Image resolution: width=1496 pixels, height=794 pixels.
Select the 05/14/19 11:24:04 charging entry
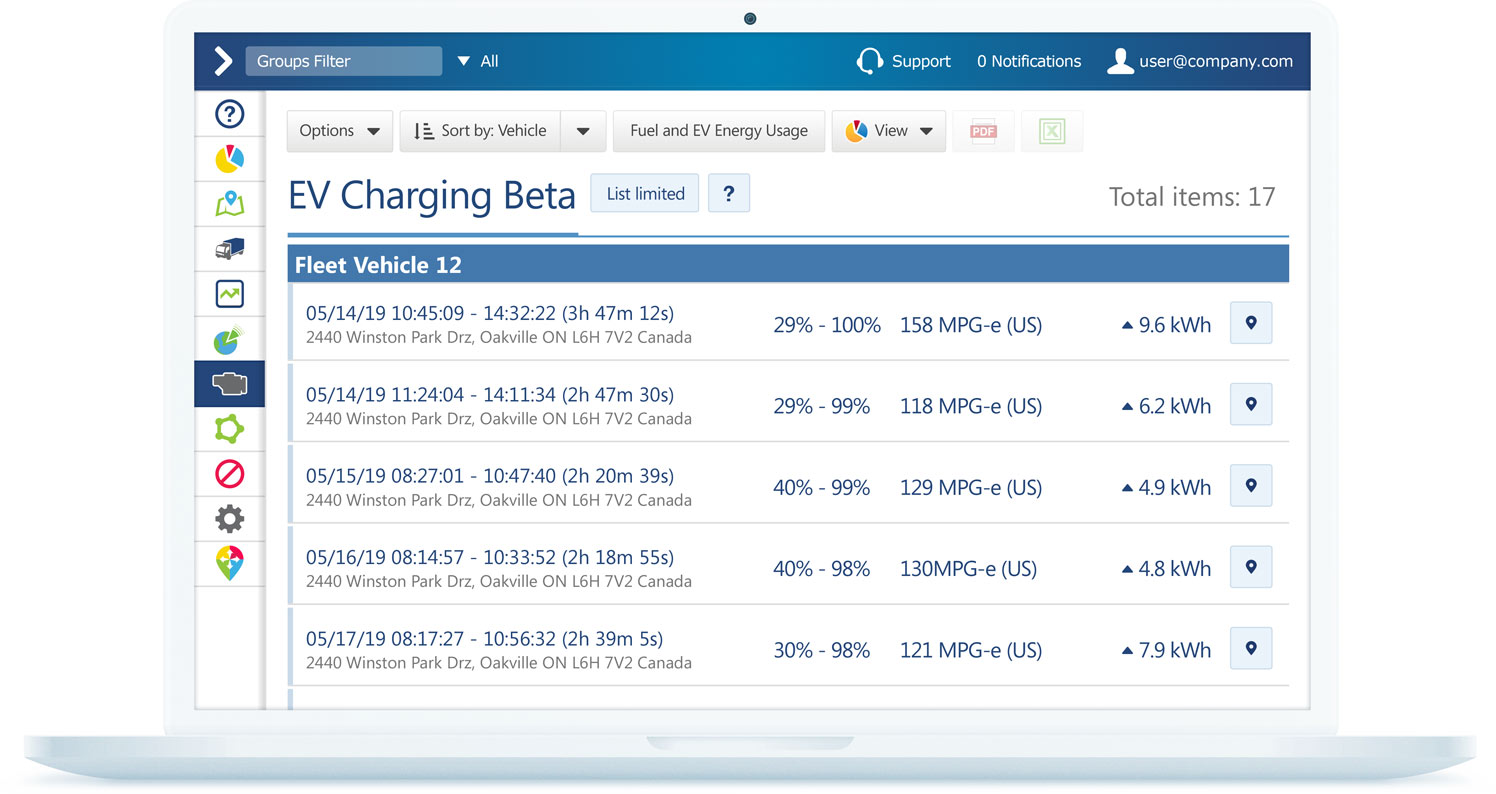click(788, 404)
